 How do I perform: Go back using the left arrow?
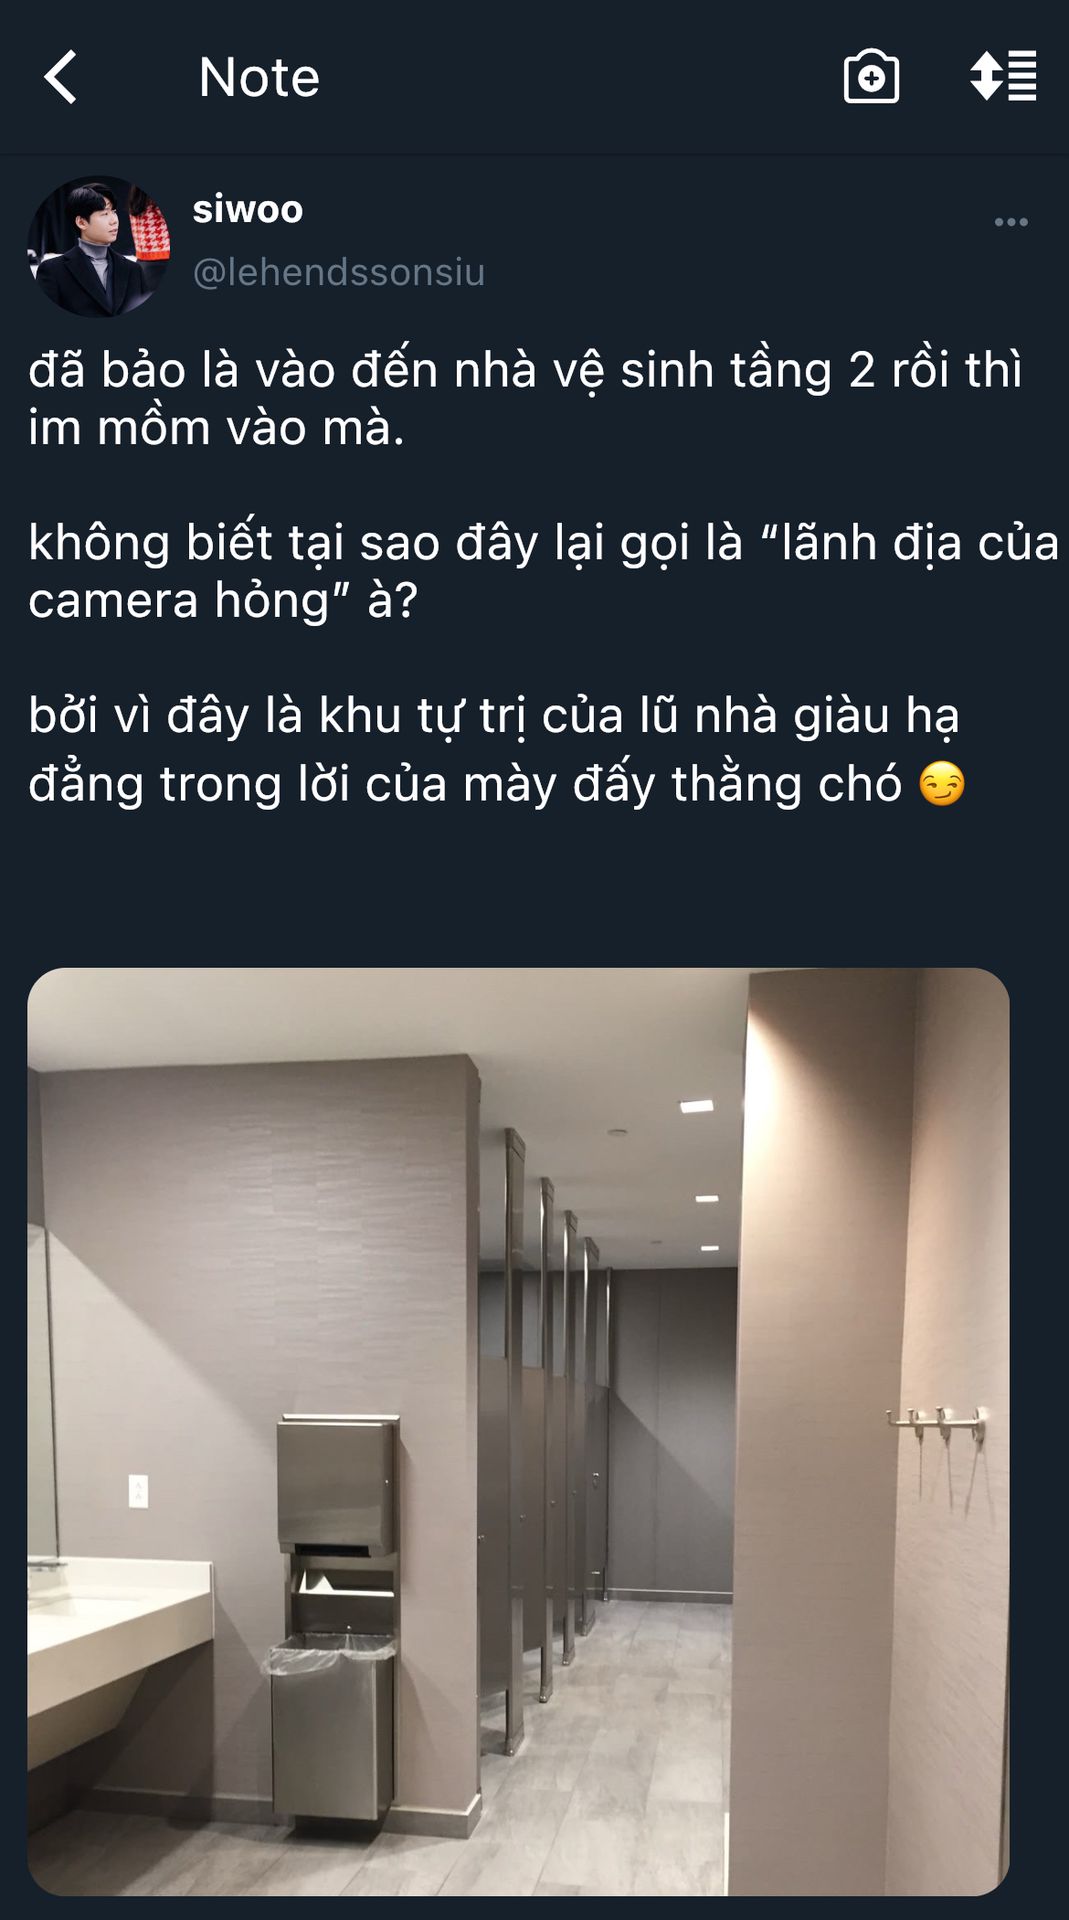pyautogui.click(x=61, y=77)
